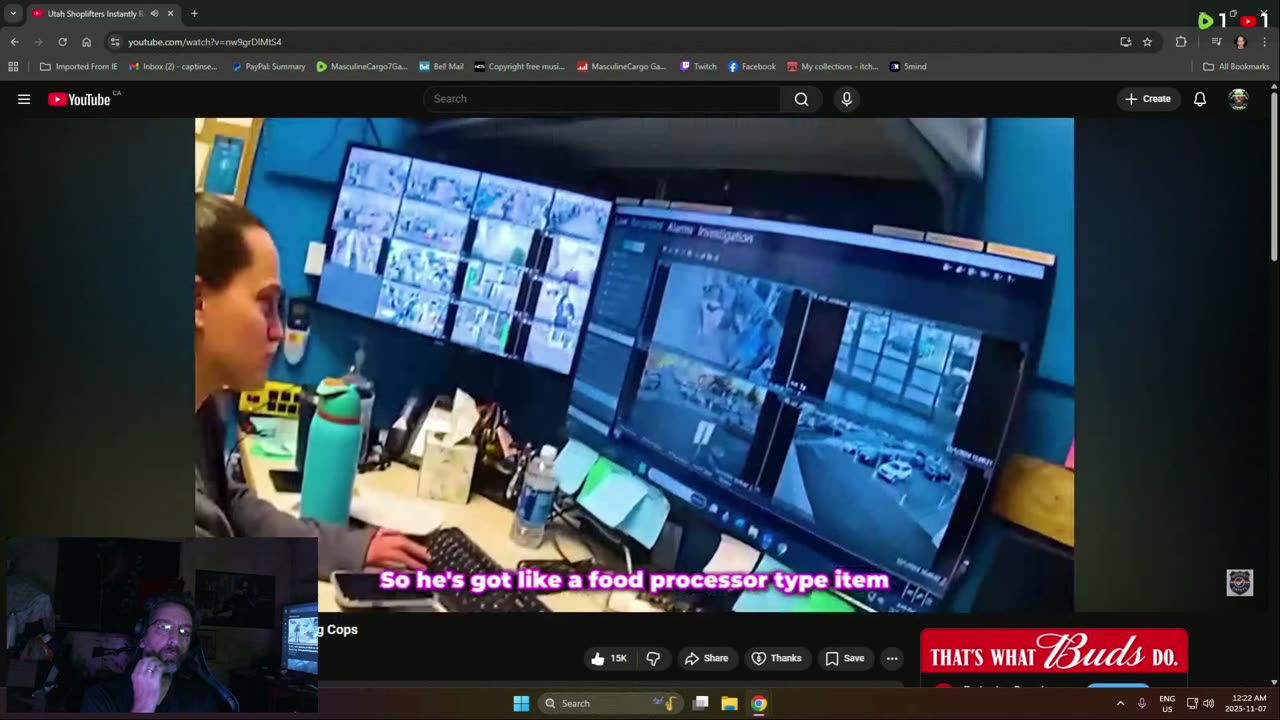
Task: Open the Imported From IE bookmarks folder
Action: (78, 66)
